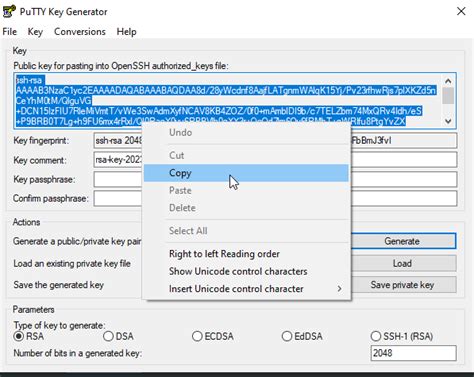This screenshot has width=474, height=377.
Task: Select Show Unicode control characters
Action: click(x=246, y=271)
